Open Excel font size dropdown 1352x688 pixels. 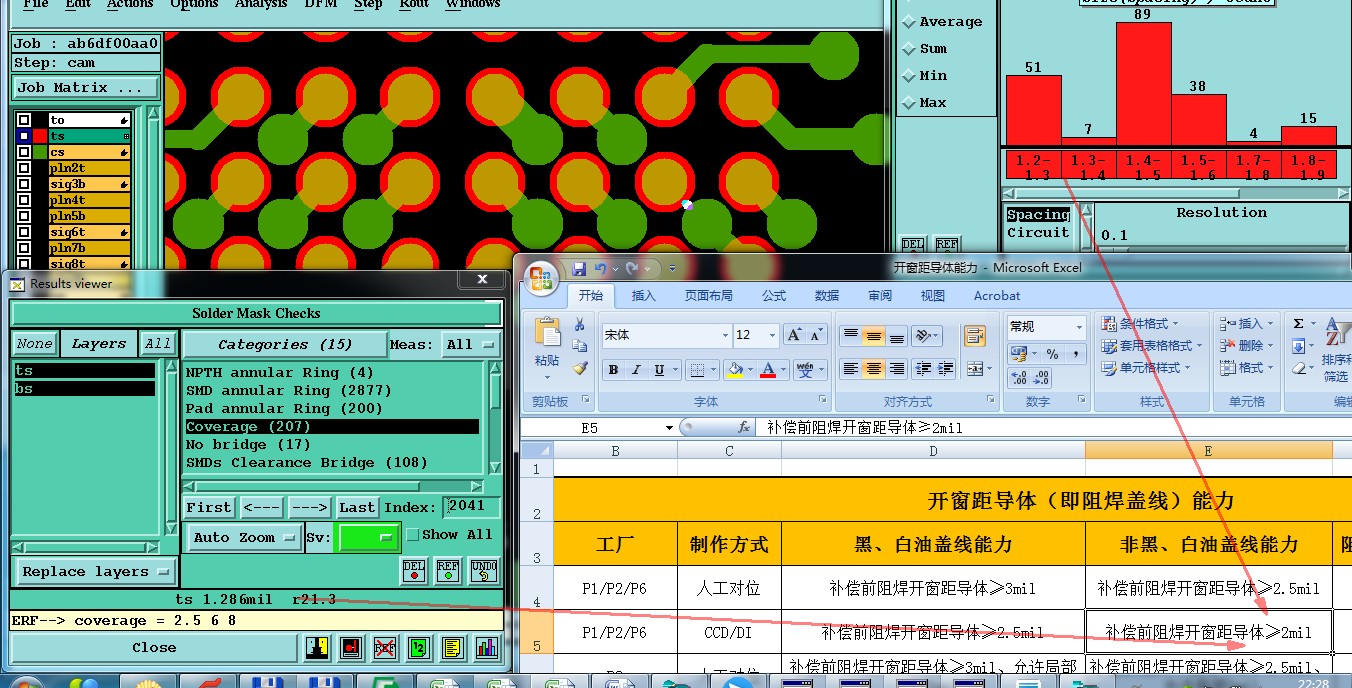tap(772, 335)
